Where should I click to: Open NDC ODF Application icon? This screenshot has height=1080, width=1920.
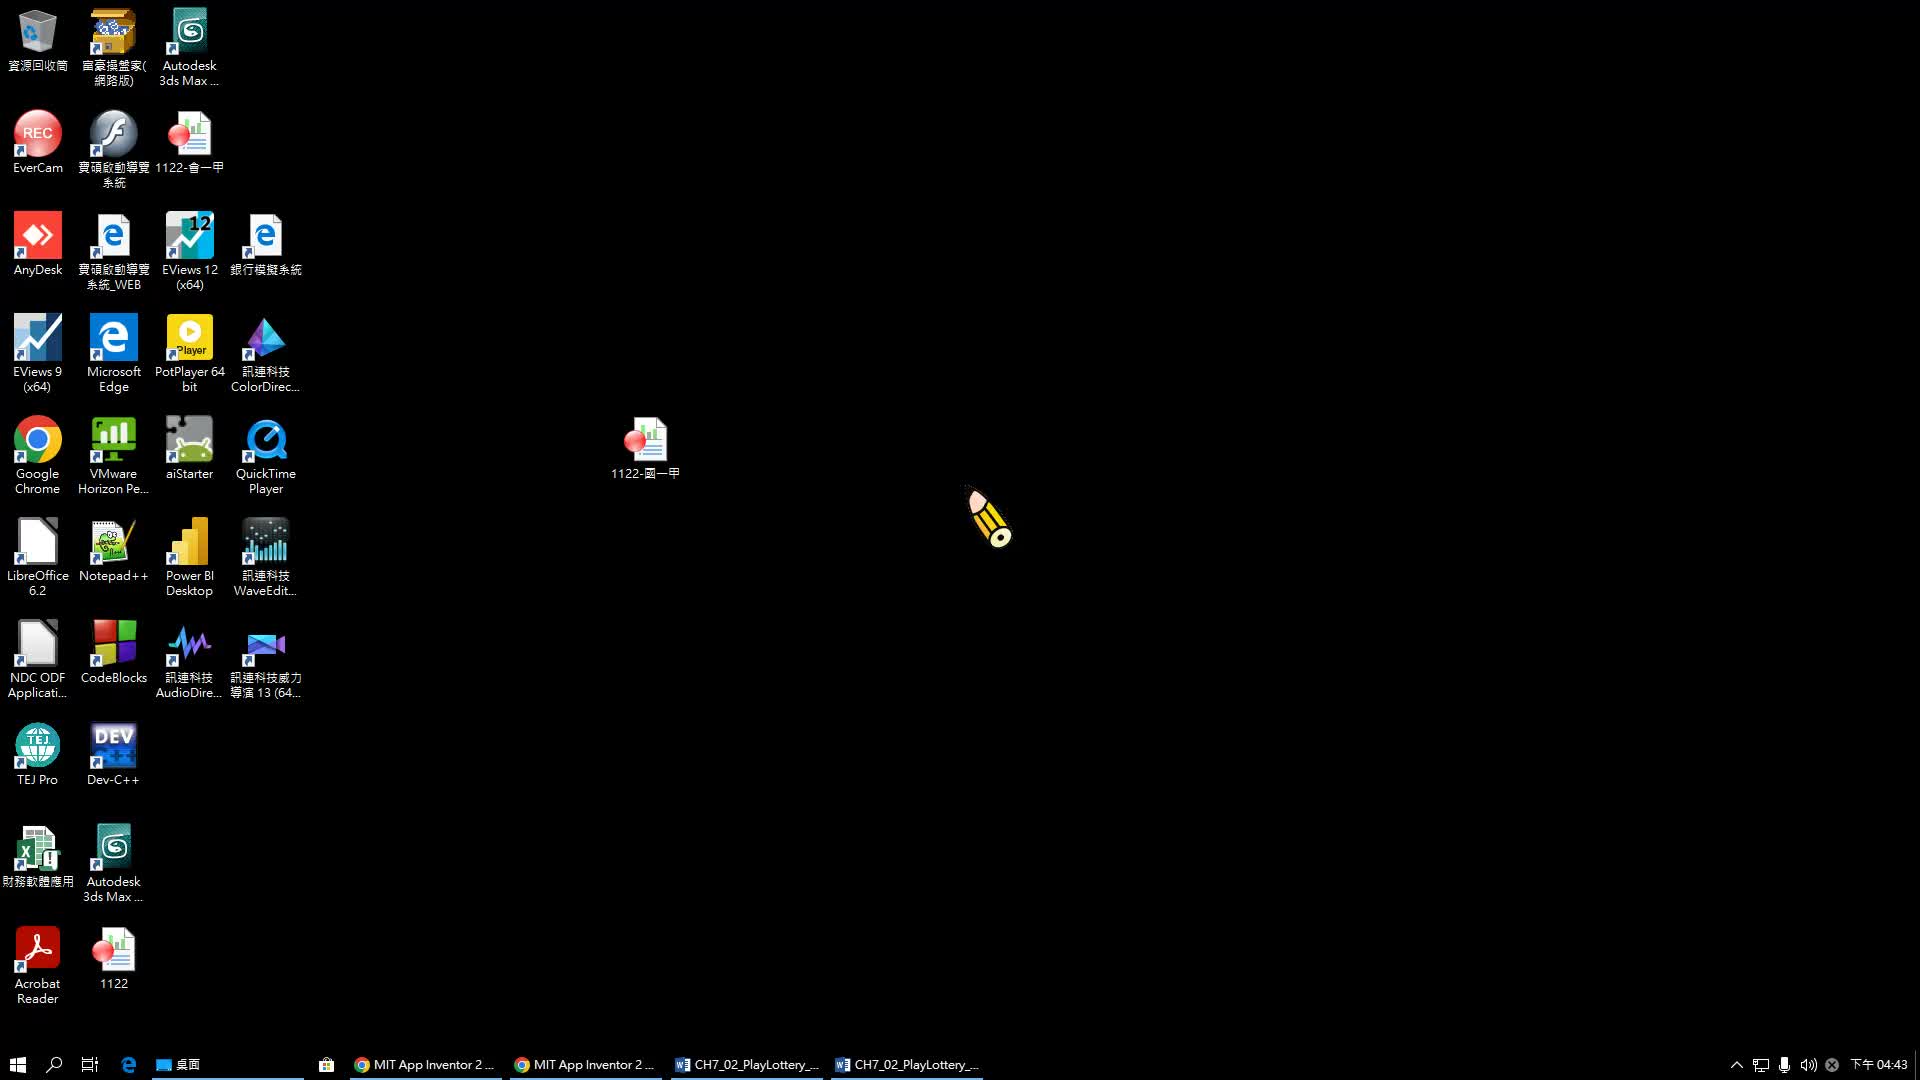pos(38,659)
